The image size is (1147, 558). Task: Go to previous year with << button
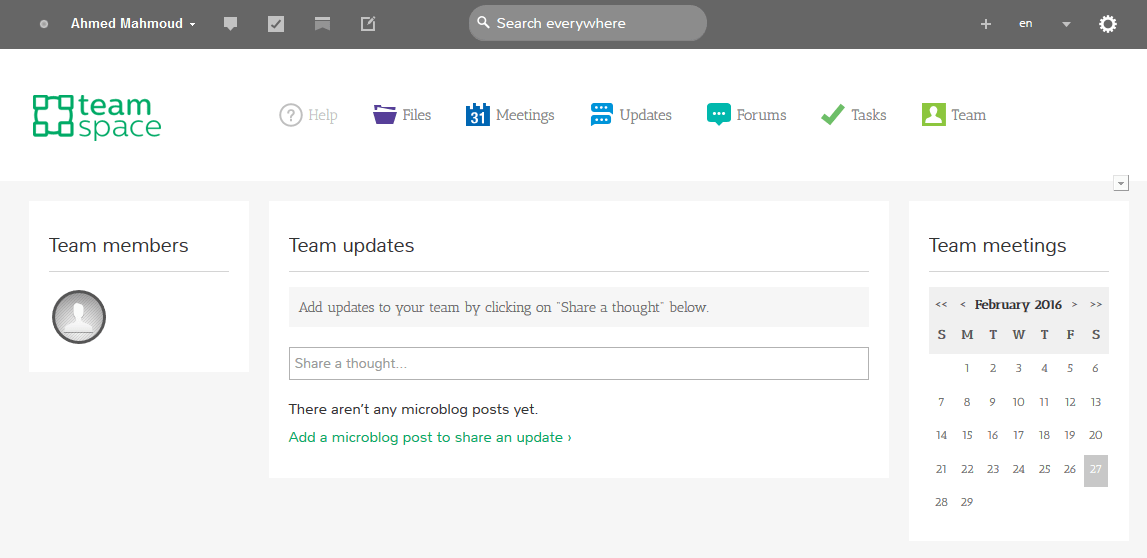click(x=941, y=304)
